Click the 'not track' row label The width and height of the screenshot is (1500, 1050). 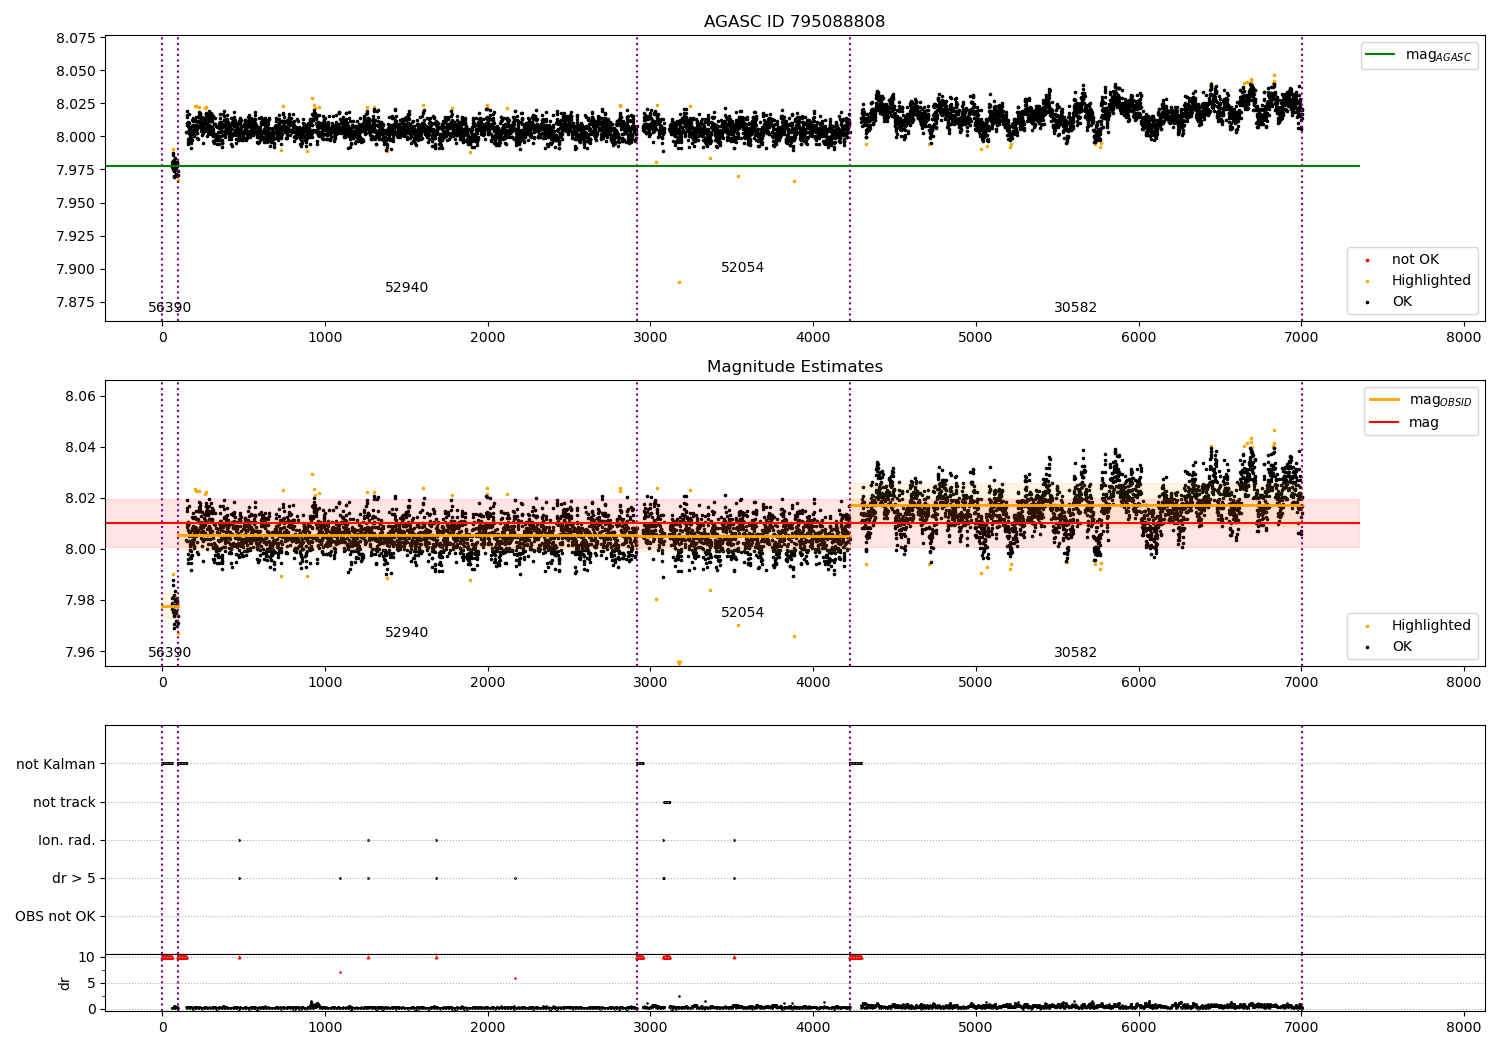click(x=64, y=803)
